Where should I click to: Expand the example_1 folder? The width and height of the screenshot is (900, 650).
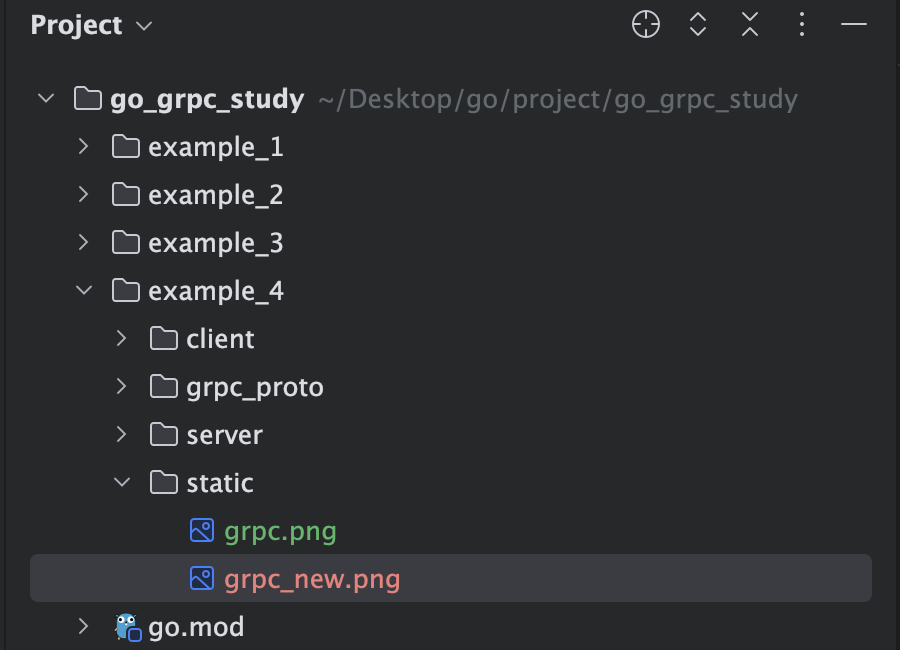[x=83, y=146]
